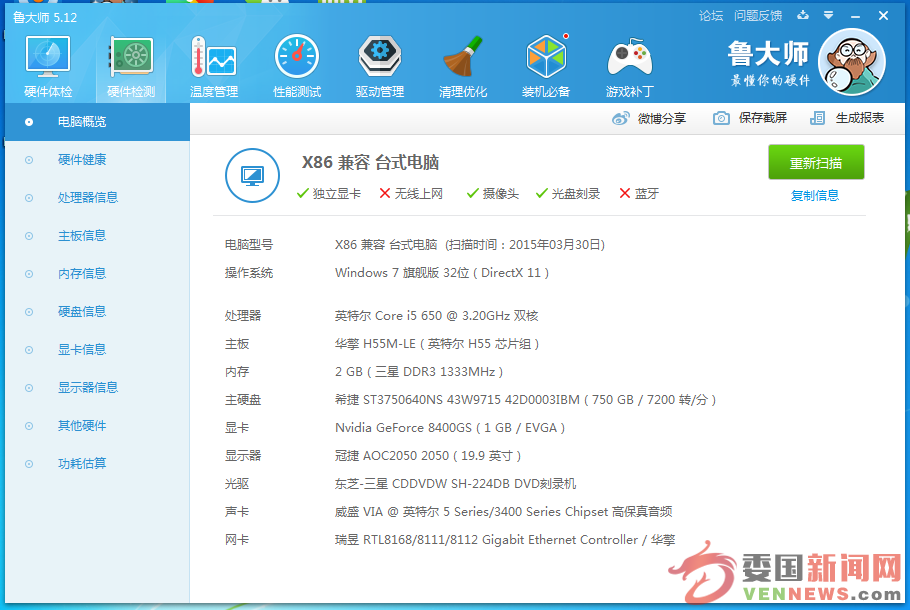Click optical drive value 东芝-三星 CDDVDW
This screenshot has height=610, width=910.
pos(456,484)
